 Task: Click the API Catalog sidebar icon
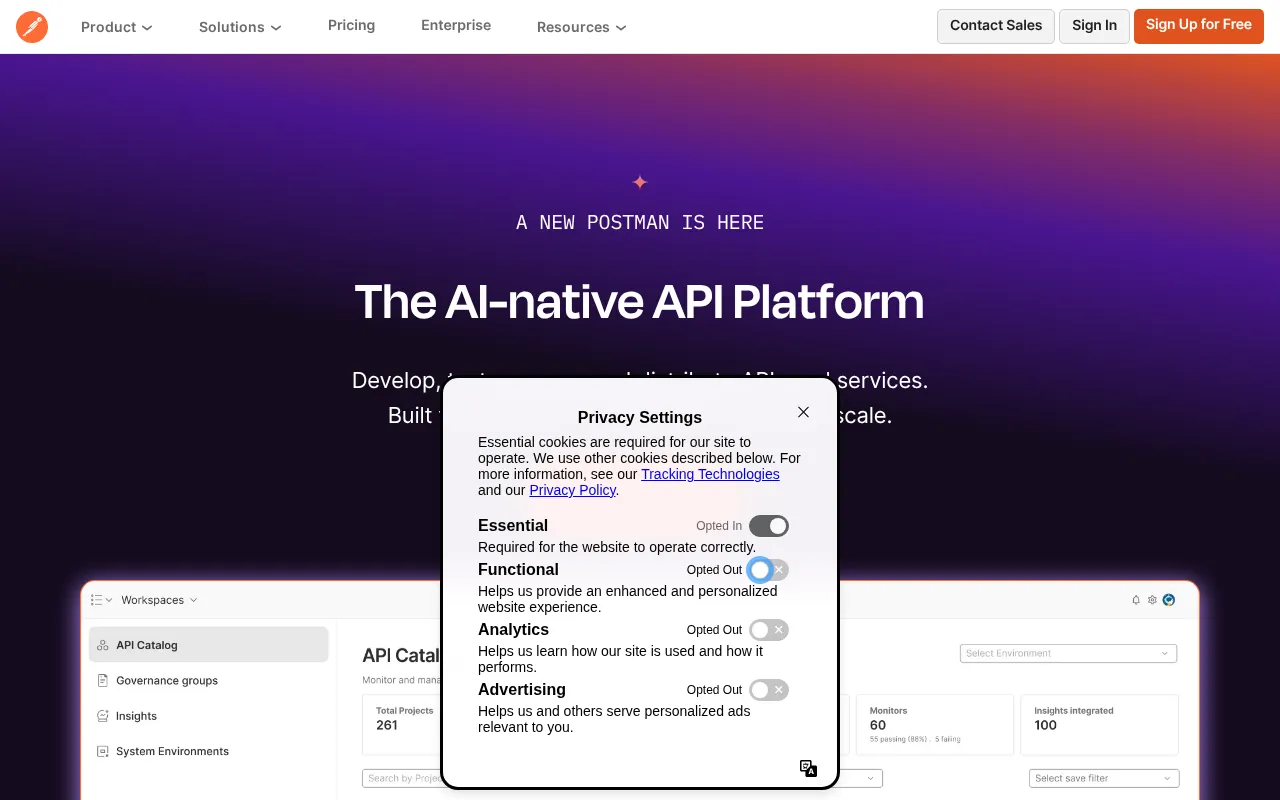(x=103, y=645)
